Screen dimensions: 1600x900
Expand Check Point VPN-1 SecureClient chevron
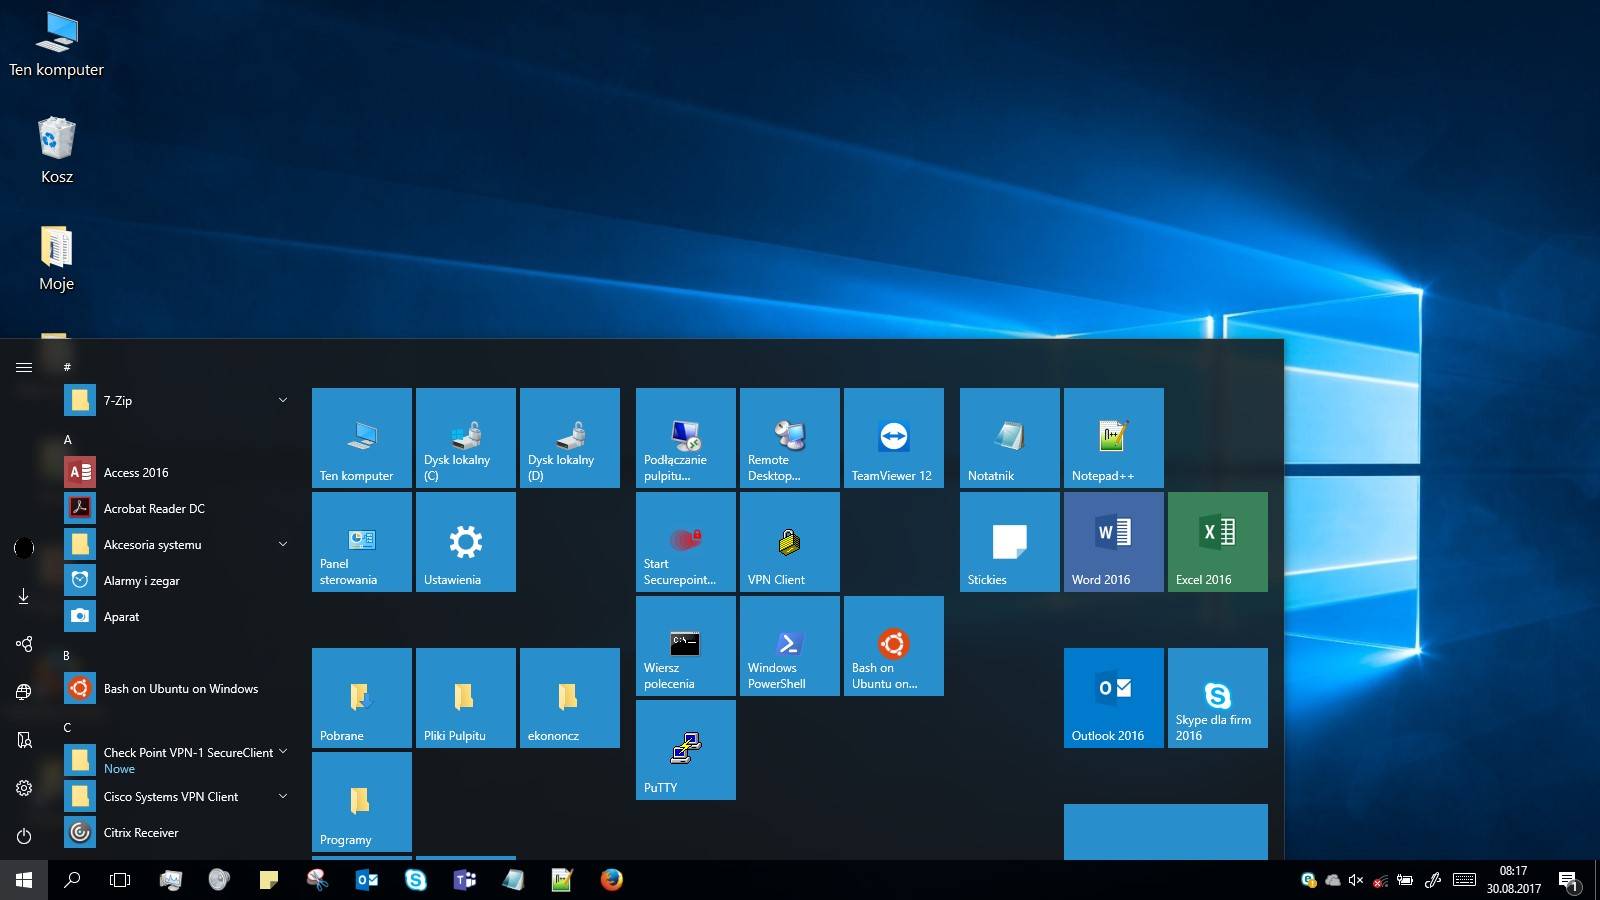(283, 751)
